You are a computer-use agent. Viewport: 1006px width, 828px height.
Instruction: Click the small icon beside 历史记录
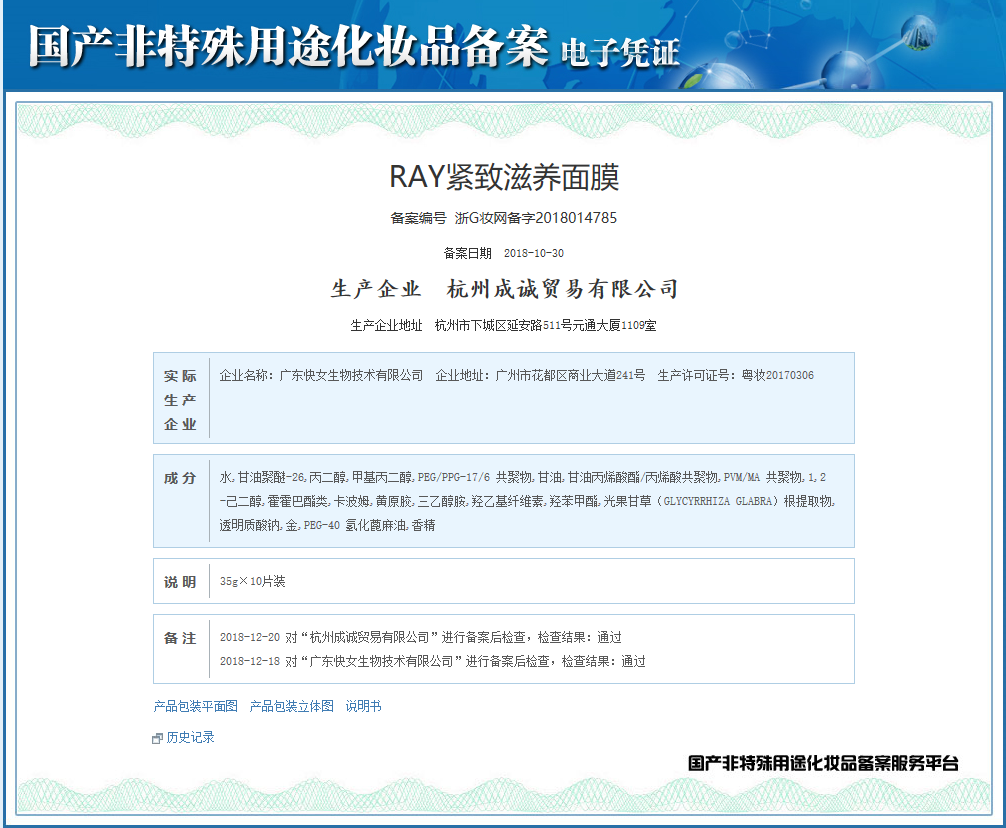(x=157, y=738)
